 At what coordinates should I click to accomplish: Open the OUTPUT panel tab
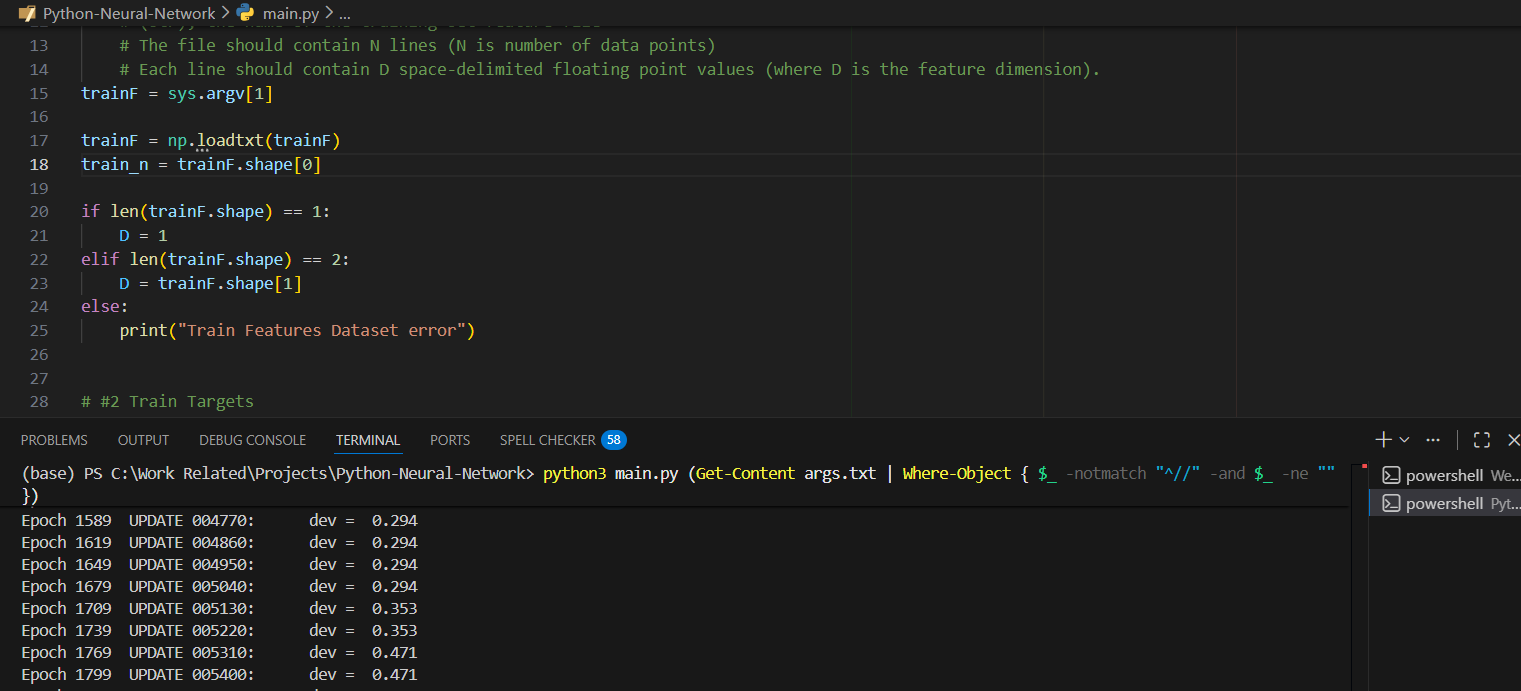143,440
